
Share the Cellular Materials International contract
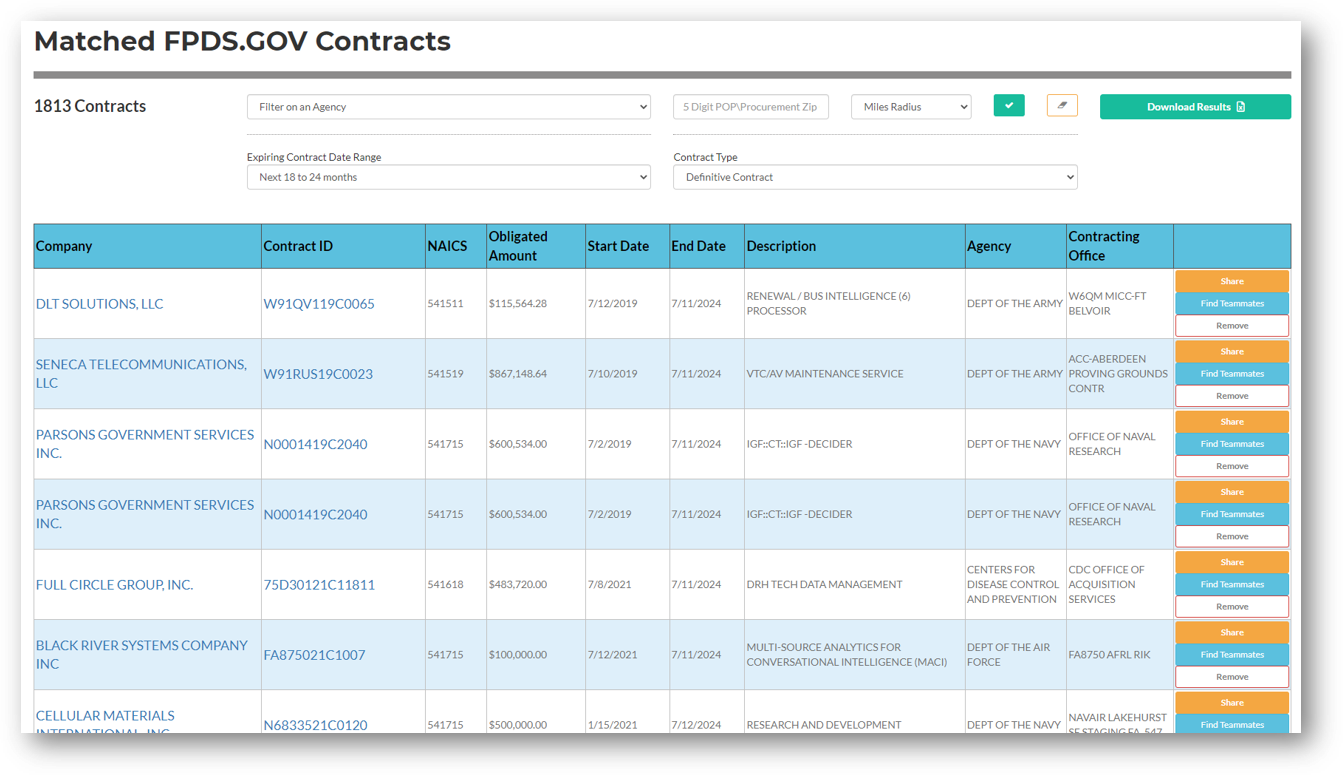(1232, 702)
